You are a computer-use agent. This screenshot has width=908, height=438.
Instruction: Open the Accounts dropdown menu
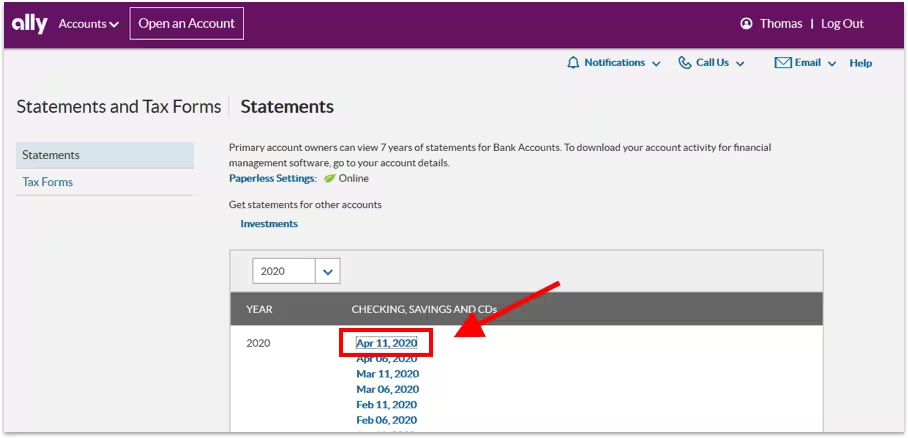(x=89, y=24)
